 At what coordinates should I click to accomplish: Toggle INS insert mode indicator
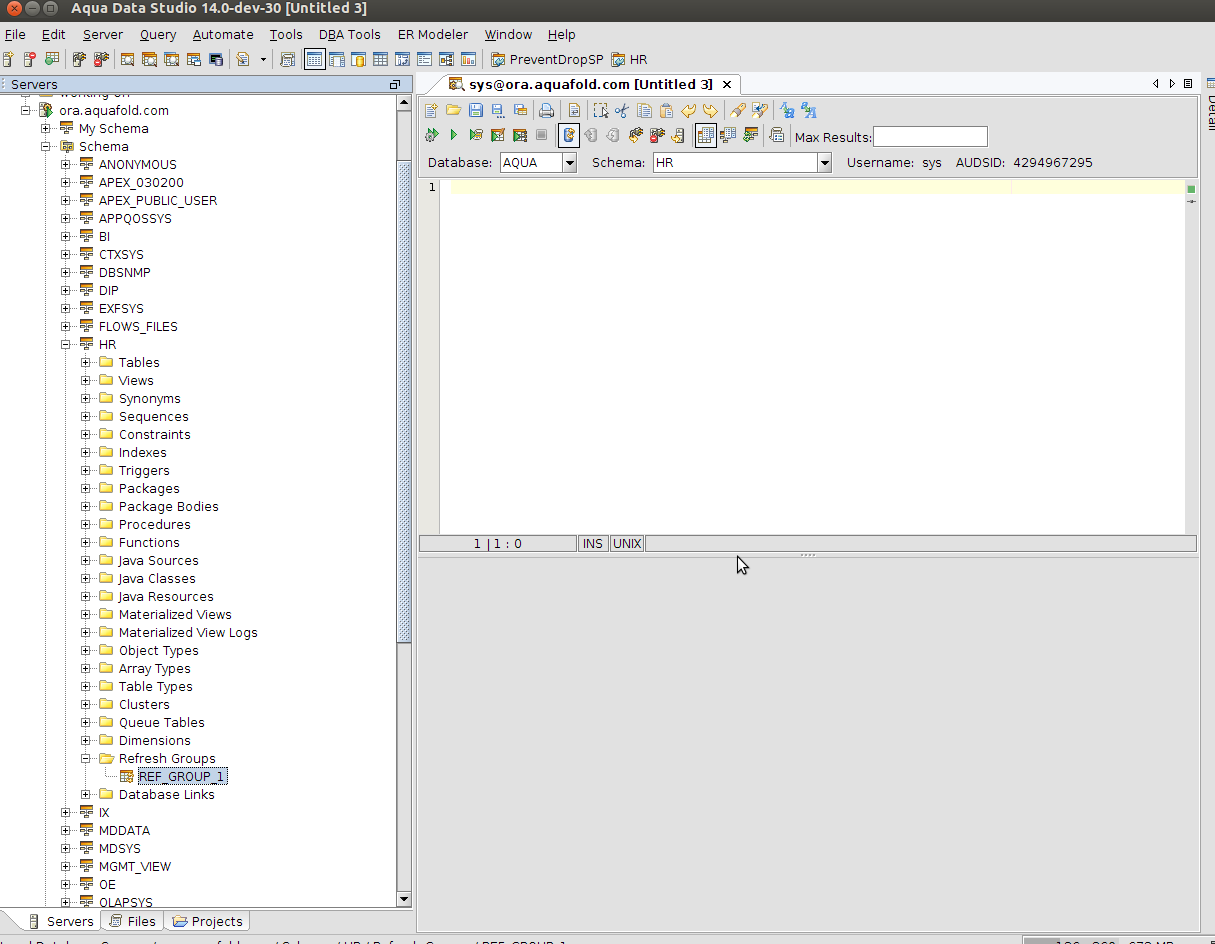593,544
